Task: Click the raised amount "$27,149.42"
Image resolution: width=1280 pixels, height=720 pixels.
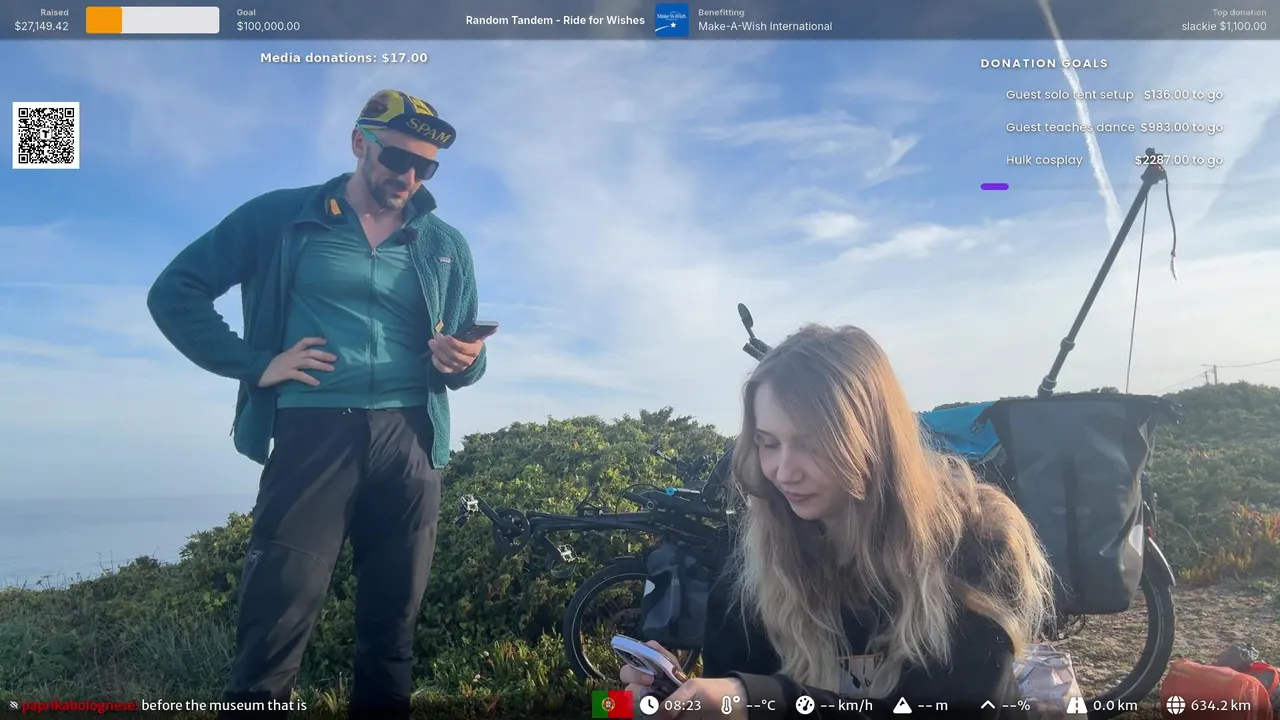Action: coord(41,27)
